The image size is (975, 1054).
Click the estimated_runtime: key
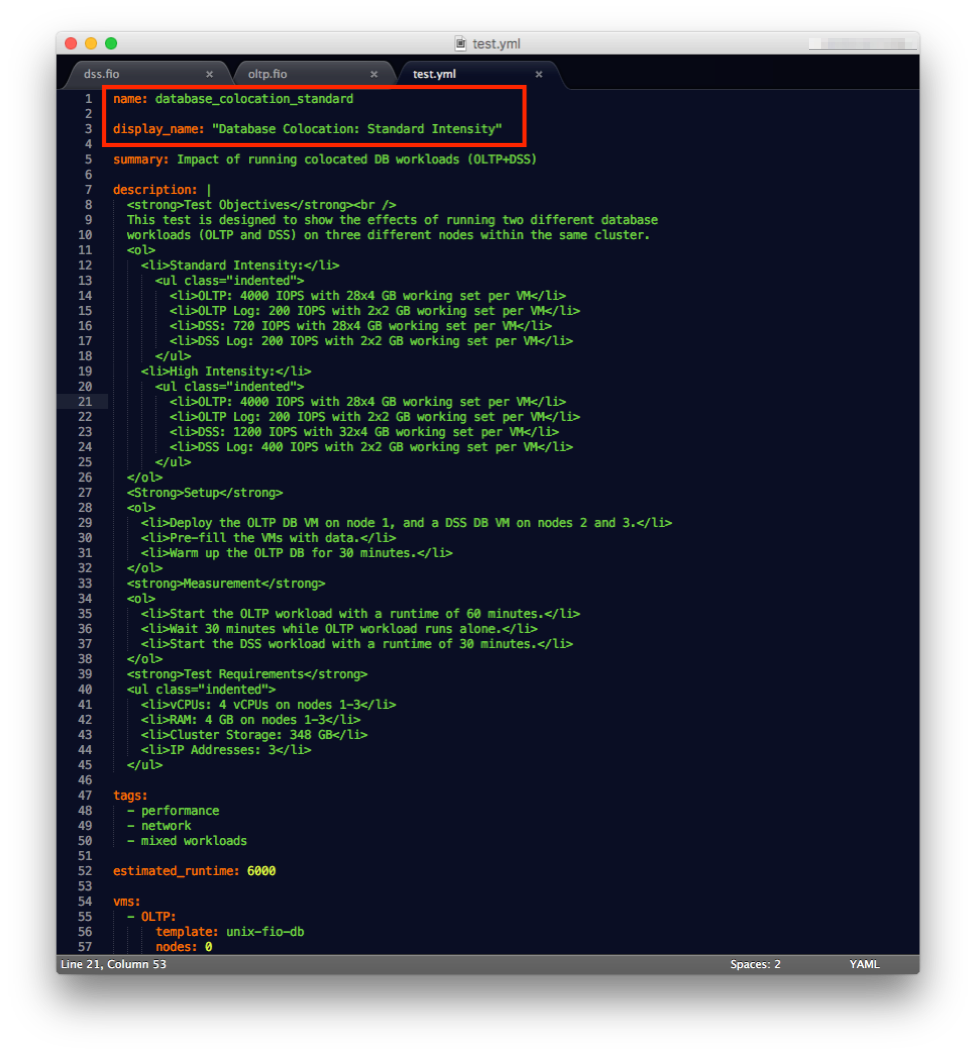(x=176, y=871)
